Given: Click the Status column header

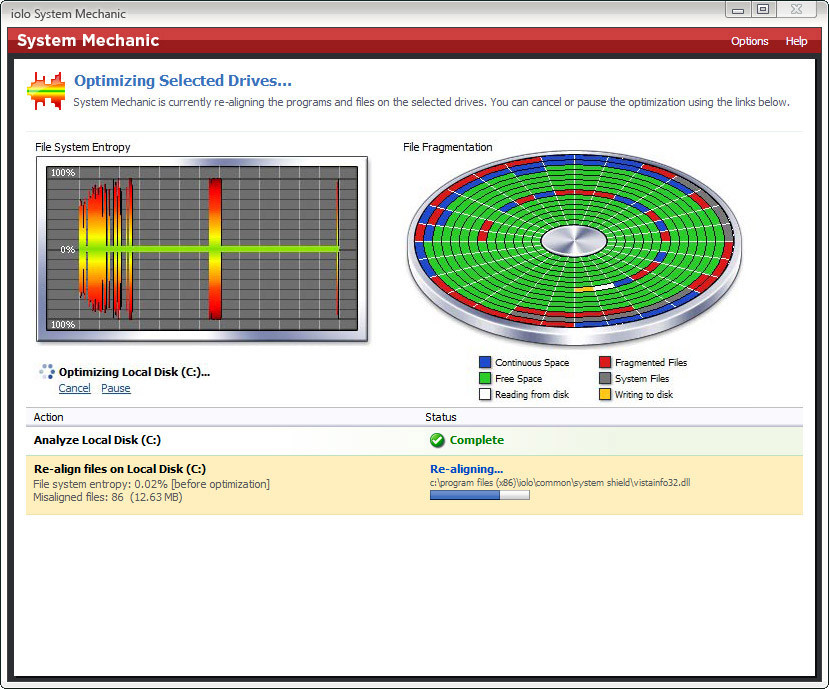Looking at the screenshot, I should click(x=440, y=417).
